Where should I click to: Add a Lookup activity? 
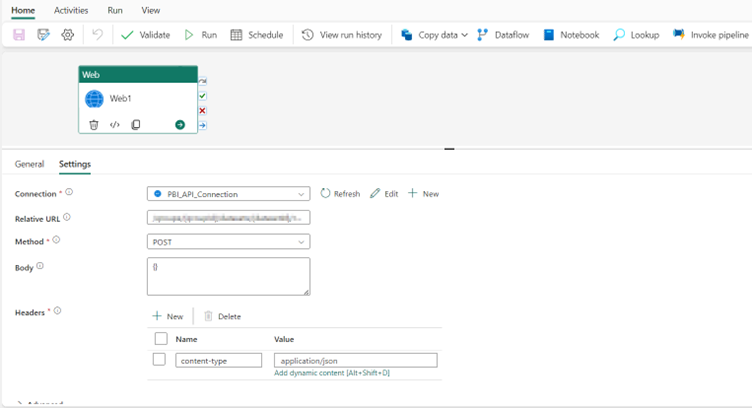636,35
